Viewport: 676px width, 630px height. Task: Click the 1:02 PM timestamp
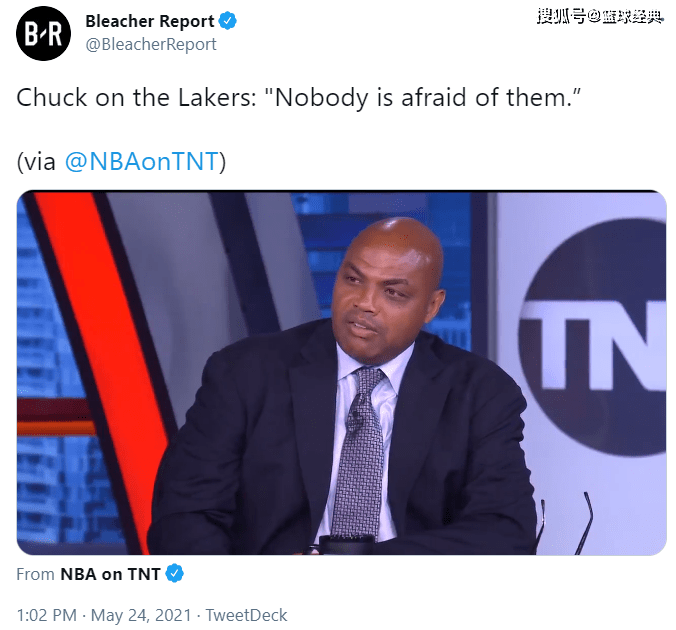pyautogui.click(x=47, y=615)
